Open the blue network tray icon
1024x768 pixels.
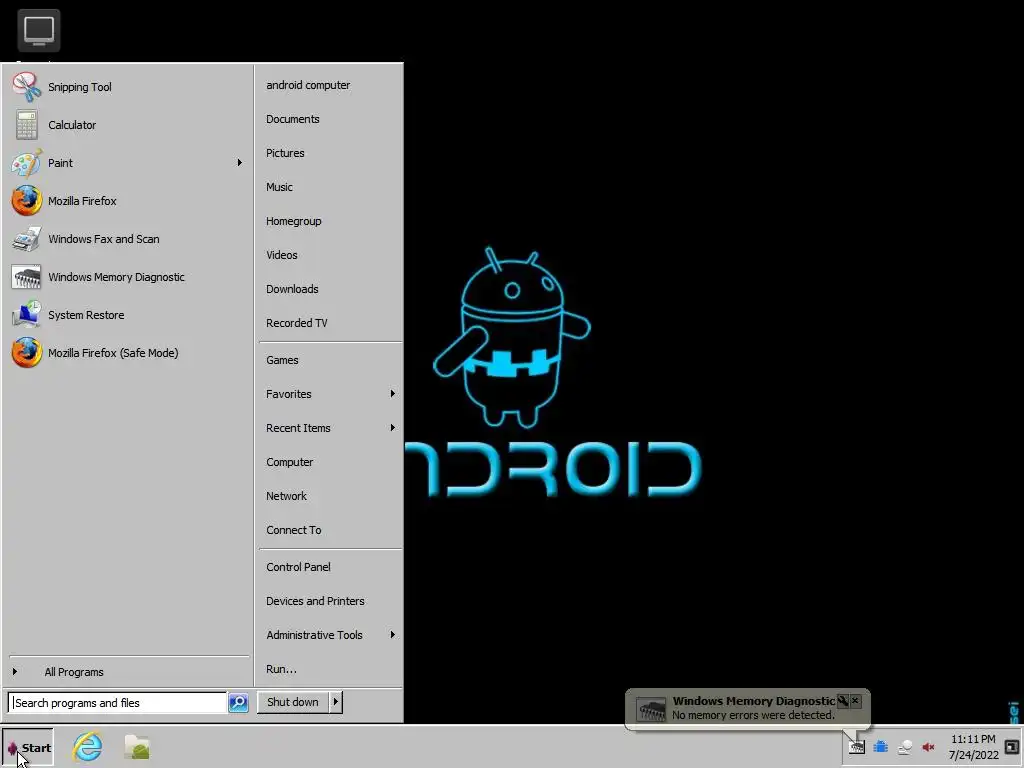(x=880, y=747)
